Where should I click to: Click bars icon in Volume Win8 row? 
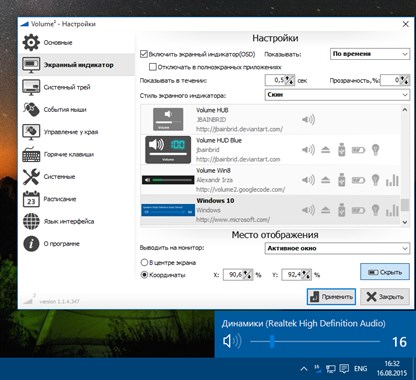click(x=392, y=180)
